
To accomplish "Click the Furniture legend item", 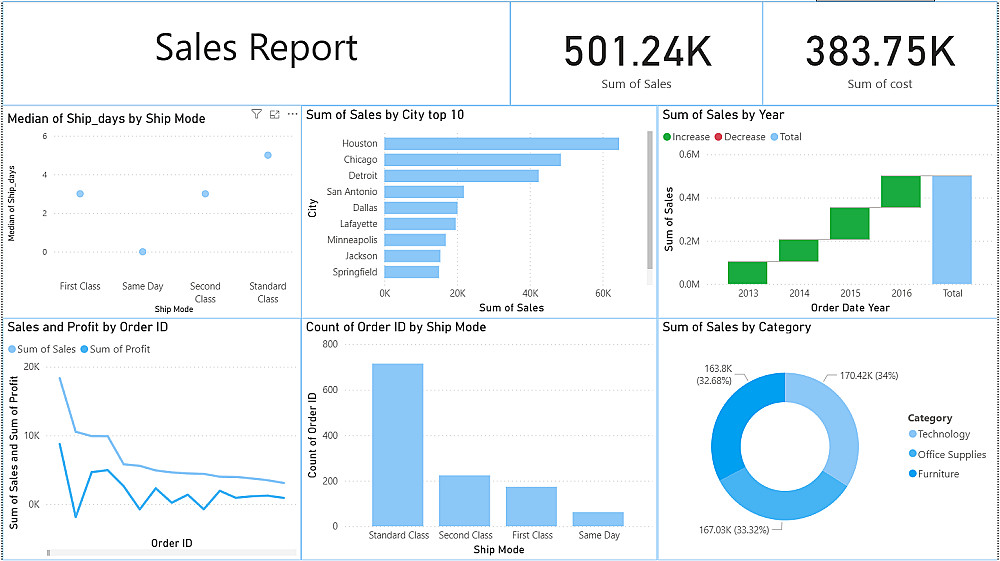I will click(x=934, y=474).
